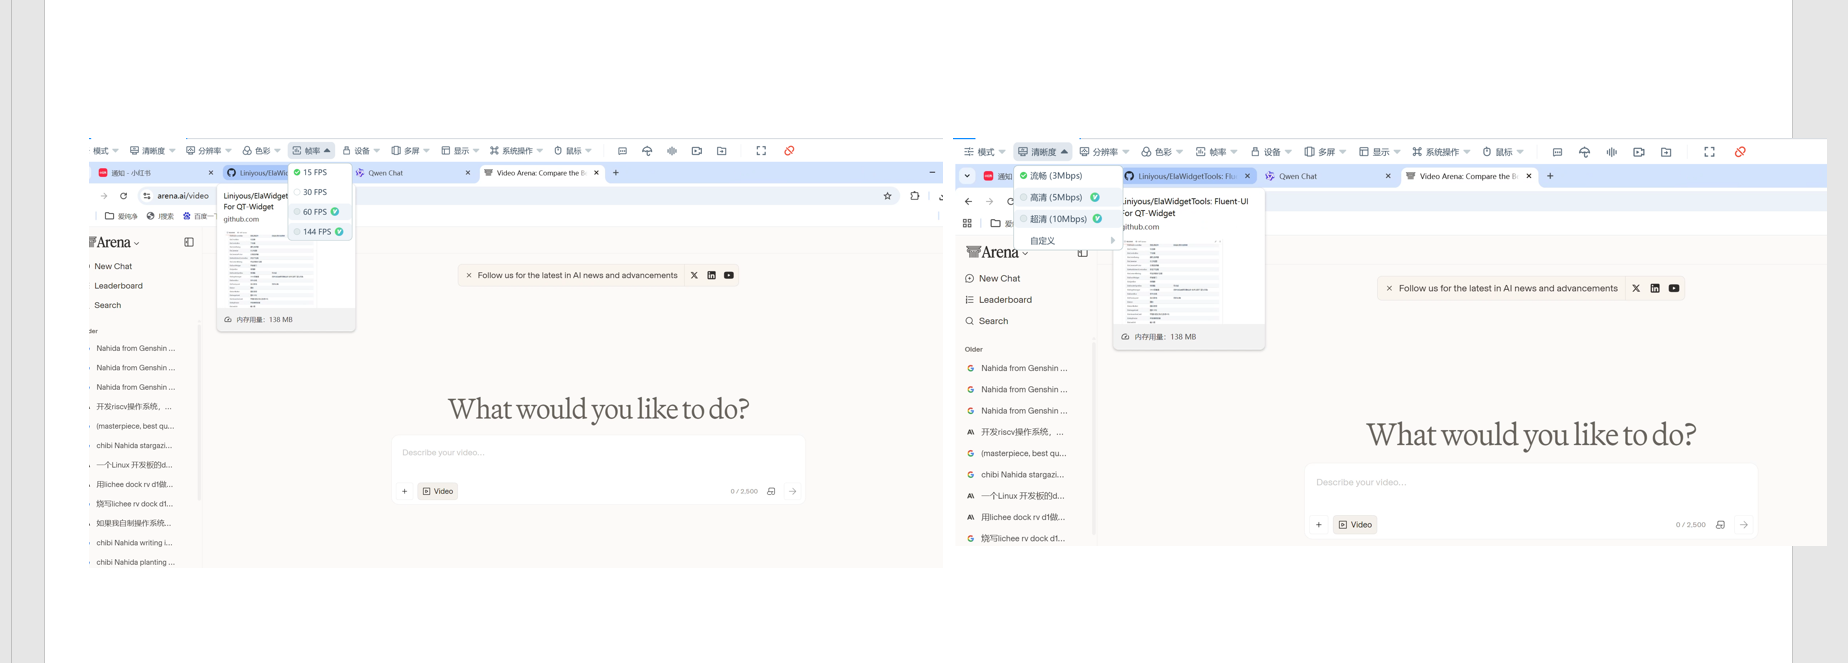
Task: Toggle fullscreen icon in left window toolbar
Action: 761,151
